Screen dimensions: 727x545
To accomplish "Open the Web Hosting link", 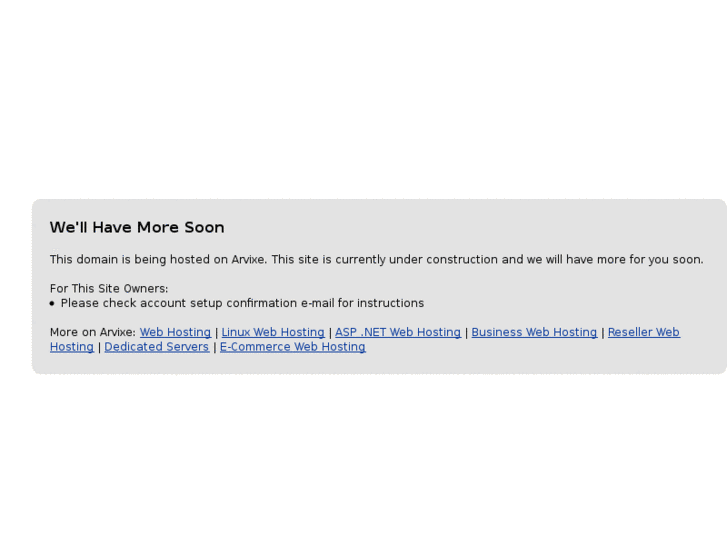I will pos(175,333).
